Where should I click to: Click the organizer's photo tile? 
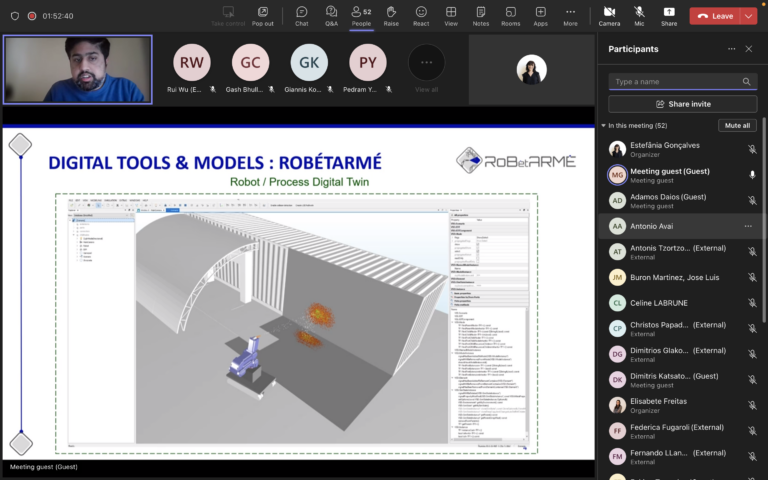(x=531, y=70)
